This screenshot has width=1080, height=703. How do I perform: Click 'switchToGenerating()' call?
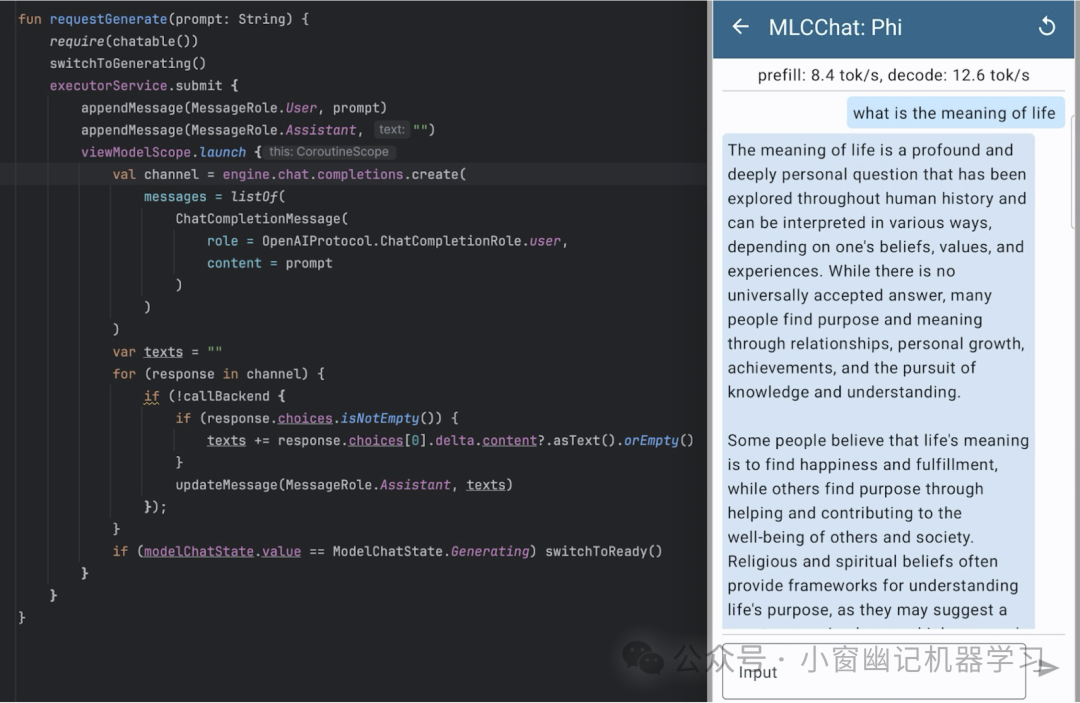(127, 63)
